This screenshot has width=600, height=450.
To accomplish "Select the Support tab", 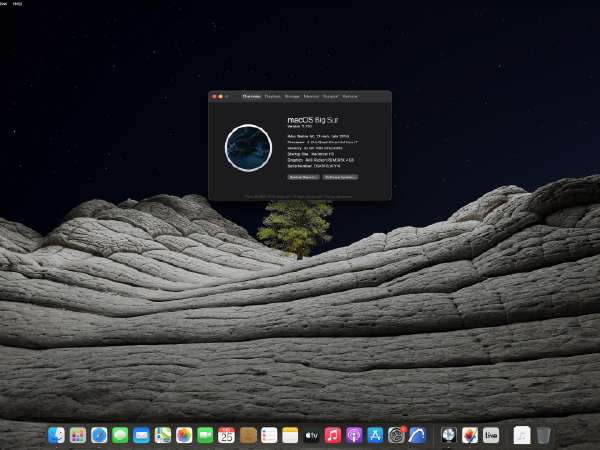I will tap(331, 96).
